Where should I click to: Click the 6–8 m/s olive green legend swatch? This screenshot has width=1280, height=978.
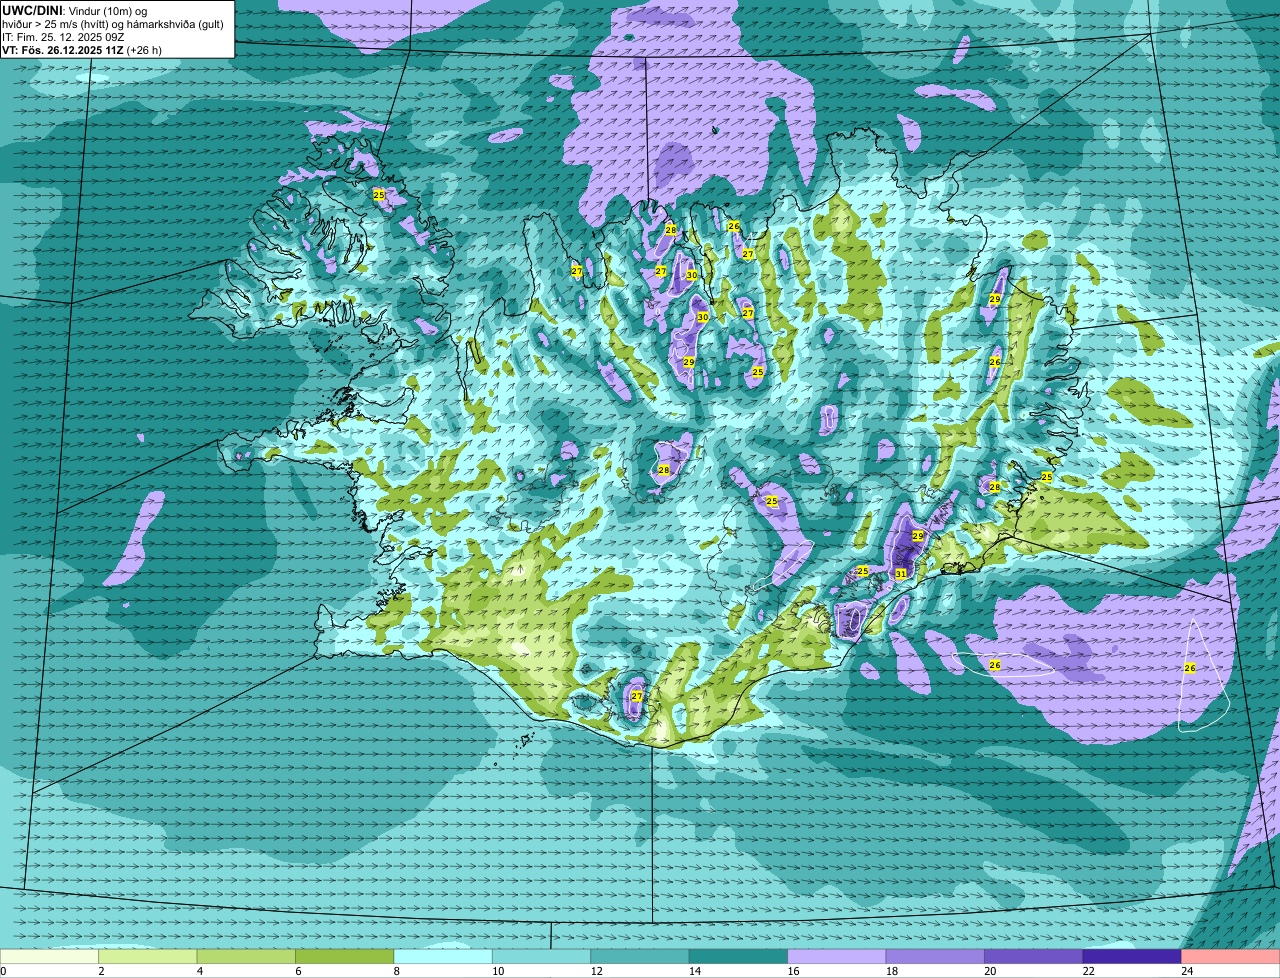[x=345, y=957]
